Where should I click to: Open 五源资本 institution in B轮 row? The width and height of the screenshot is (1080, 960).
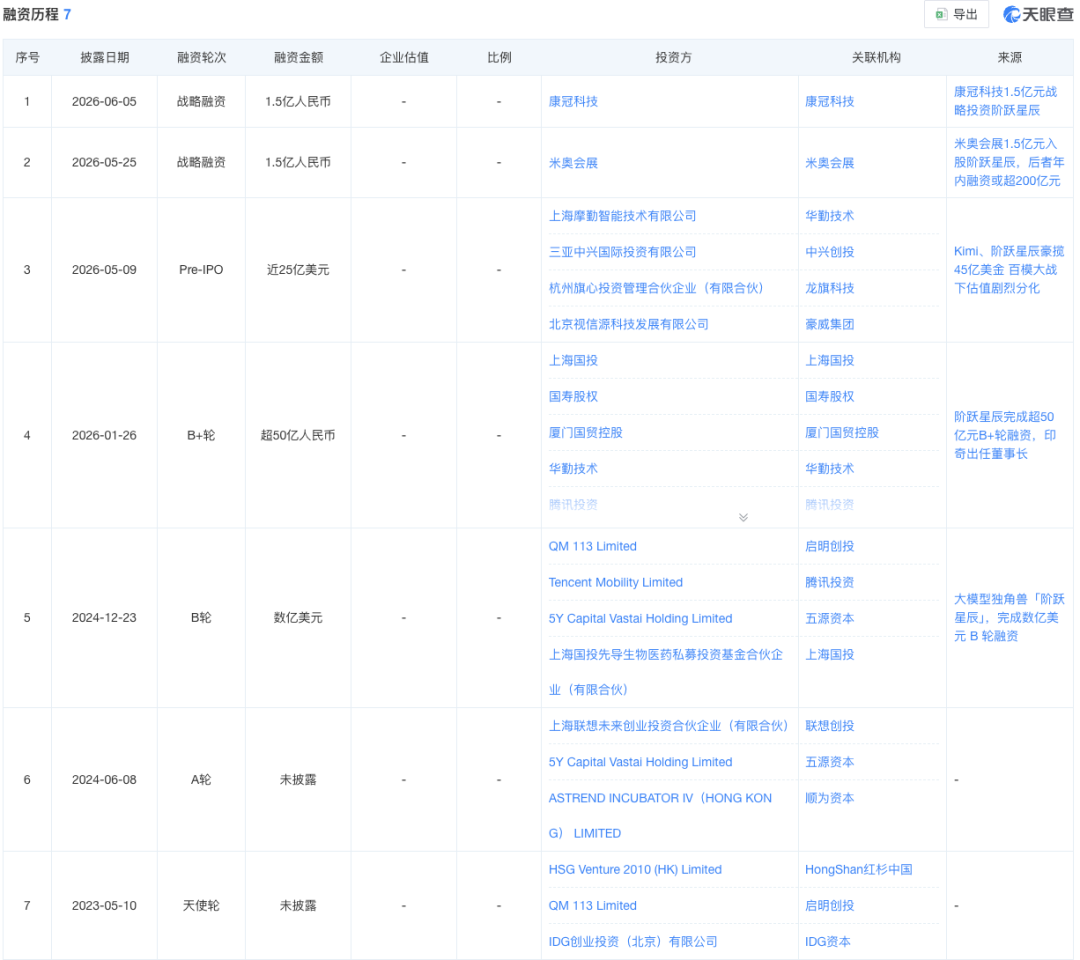[829, 618]
